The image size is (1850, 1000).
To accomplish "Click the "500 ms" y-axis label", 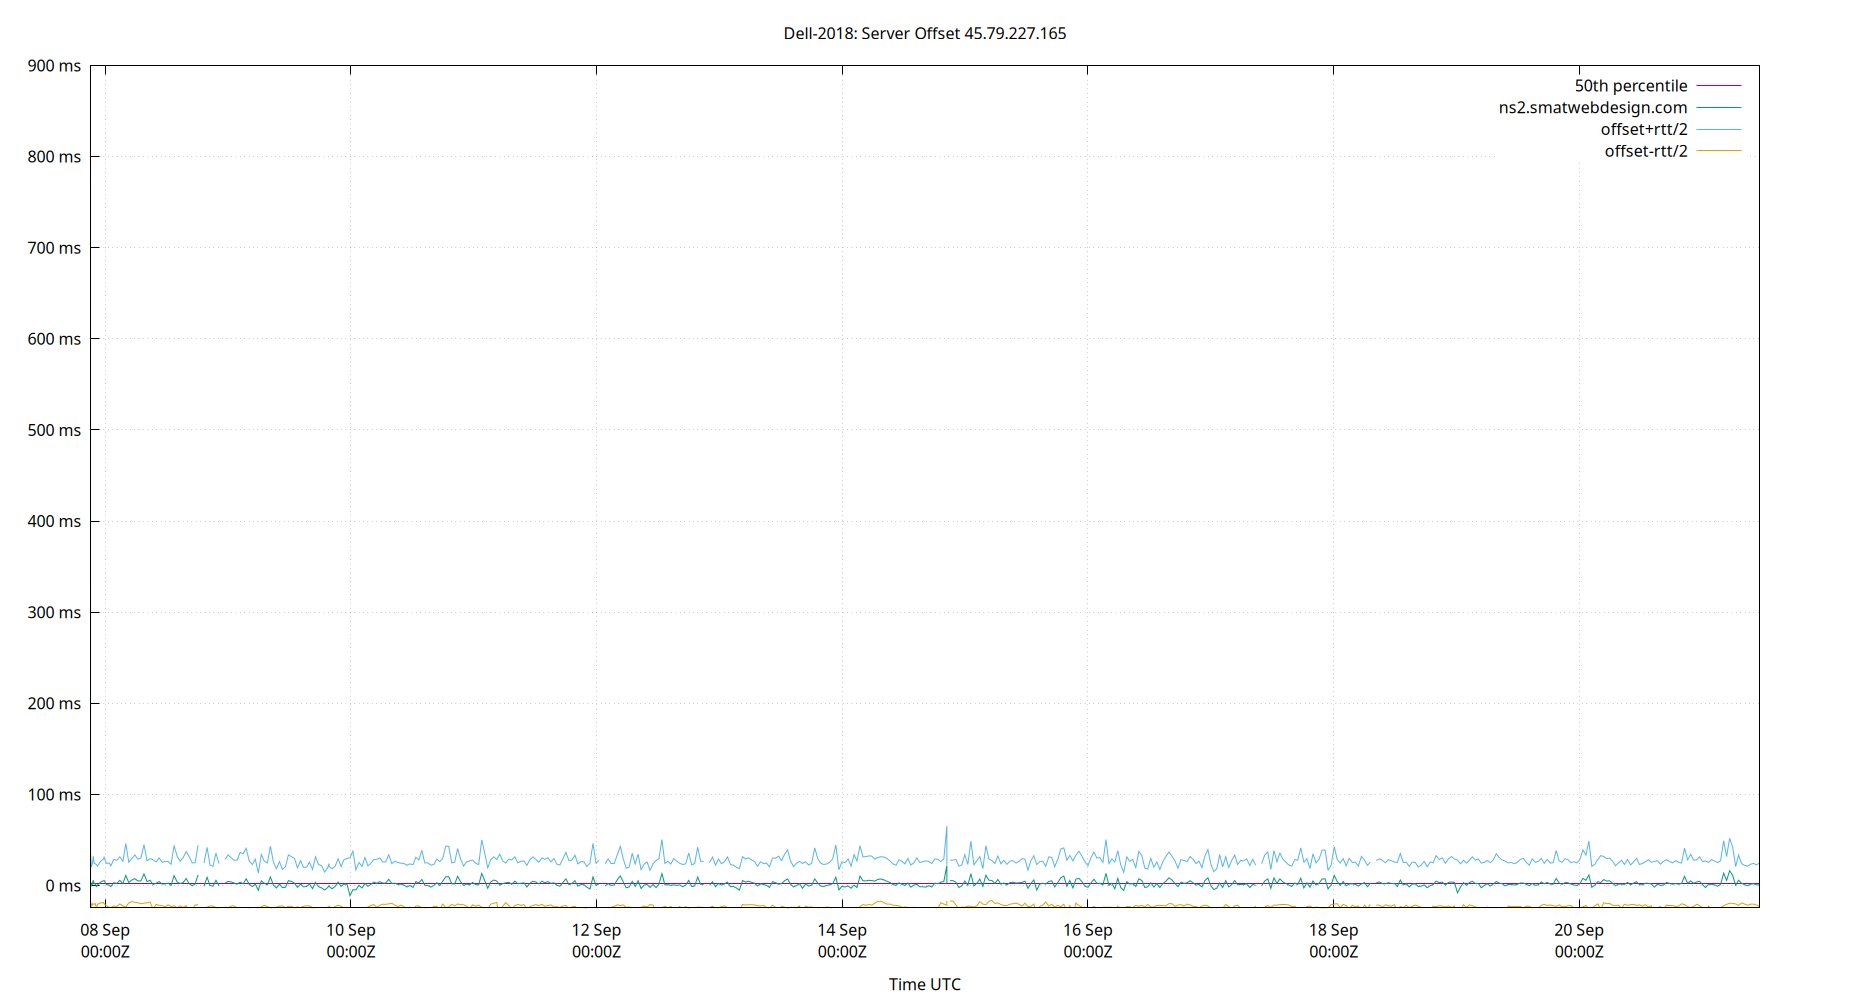I will [54, 430].
